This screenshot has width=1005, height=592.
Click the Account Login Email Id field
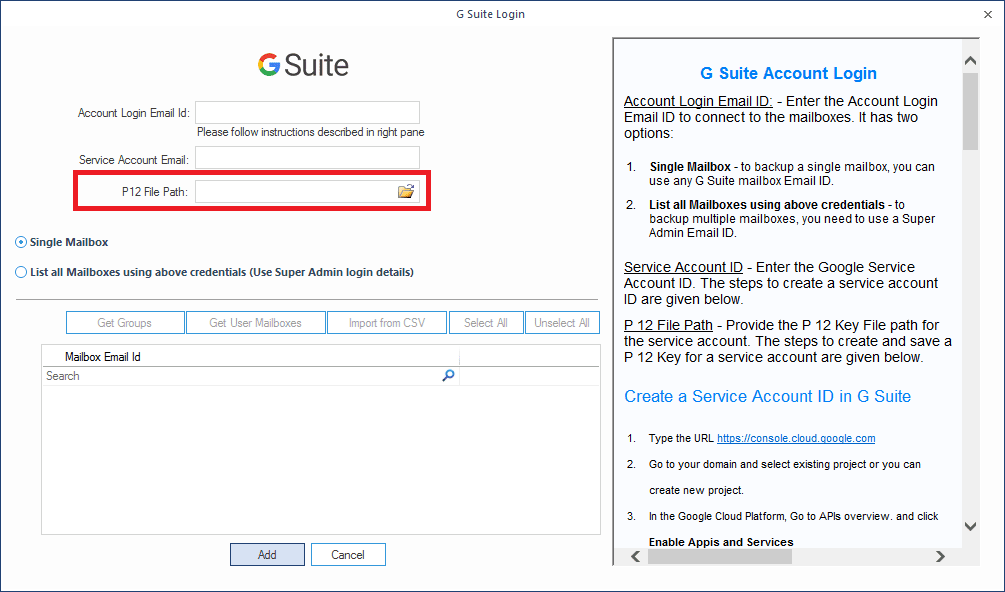(x=308, y=113)
